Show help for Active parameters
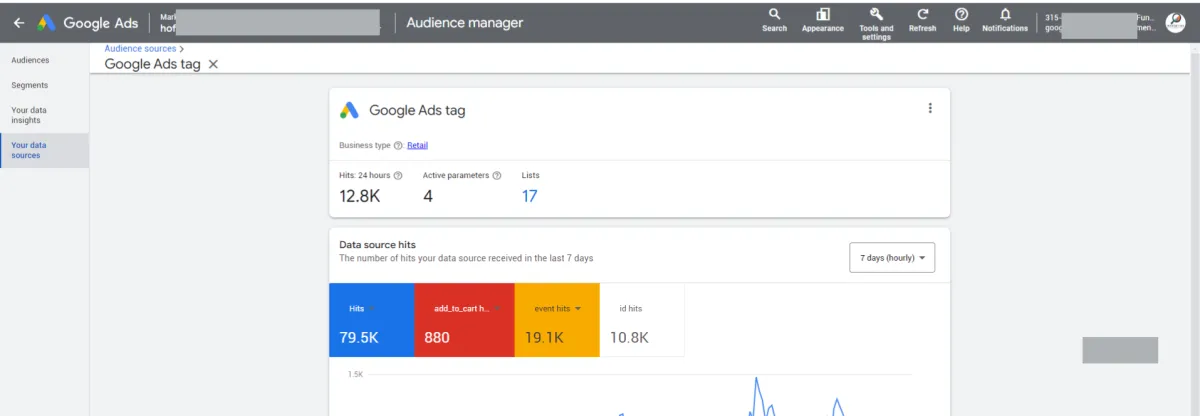Screen dimensions: 1200x416 (x=497, y=175)
